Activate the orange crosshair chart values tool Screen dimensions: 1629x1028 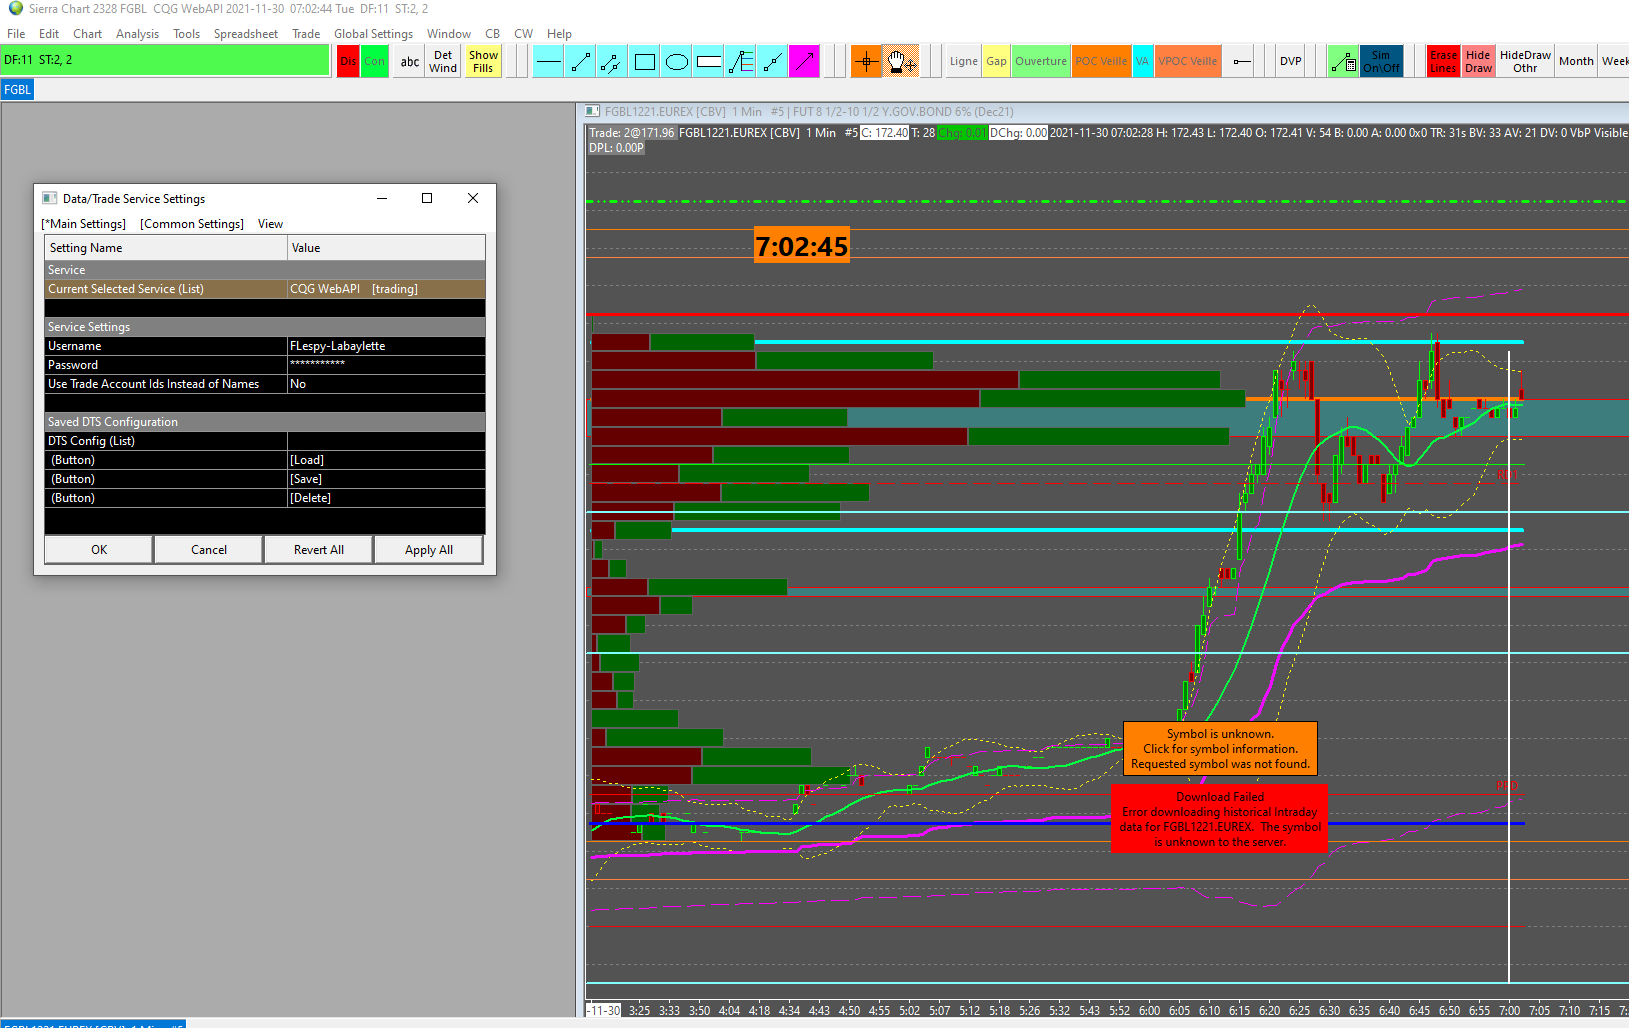[x=866, y=62]
